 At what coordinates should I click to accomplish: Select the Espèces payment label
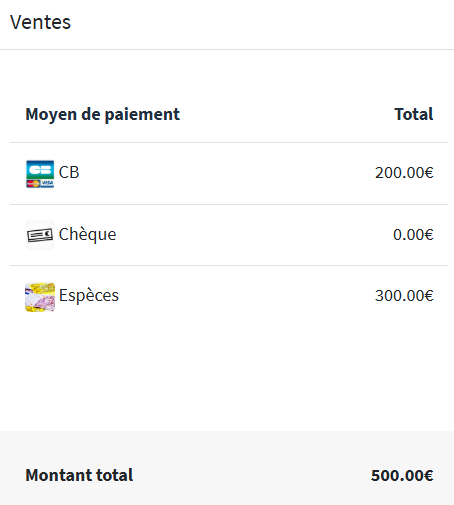(x=89, y=296)
